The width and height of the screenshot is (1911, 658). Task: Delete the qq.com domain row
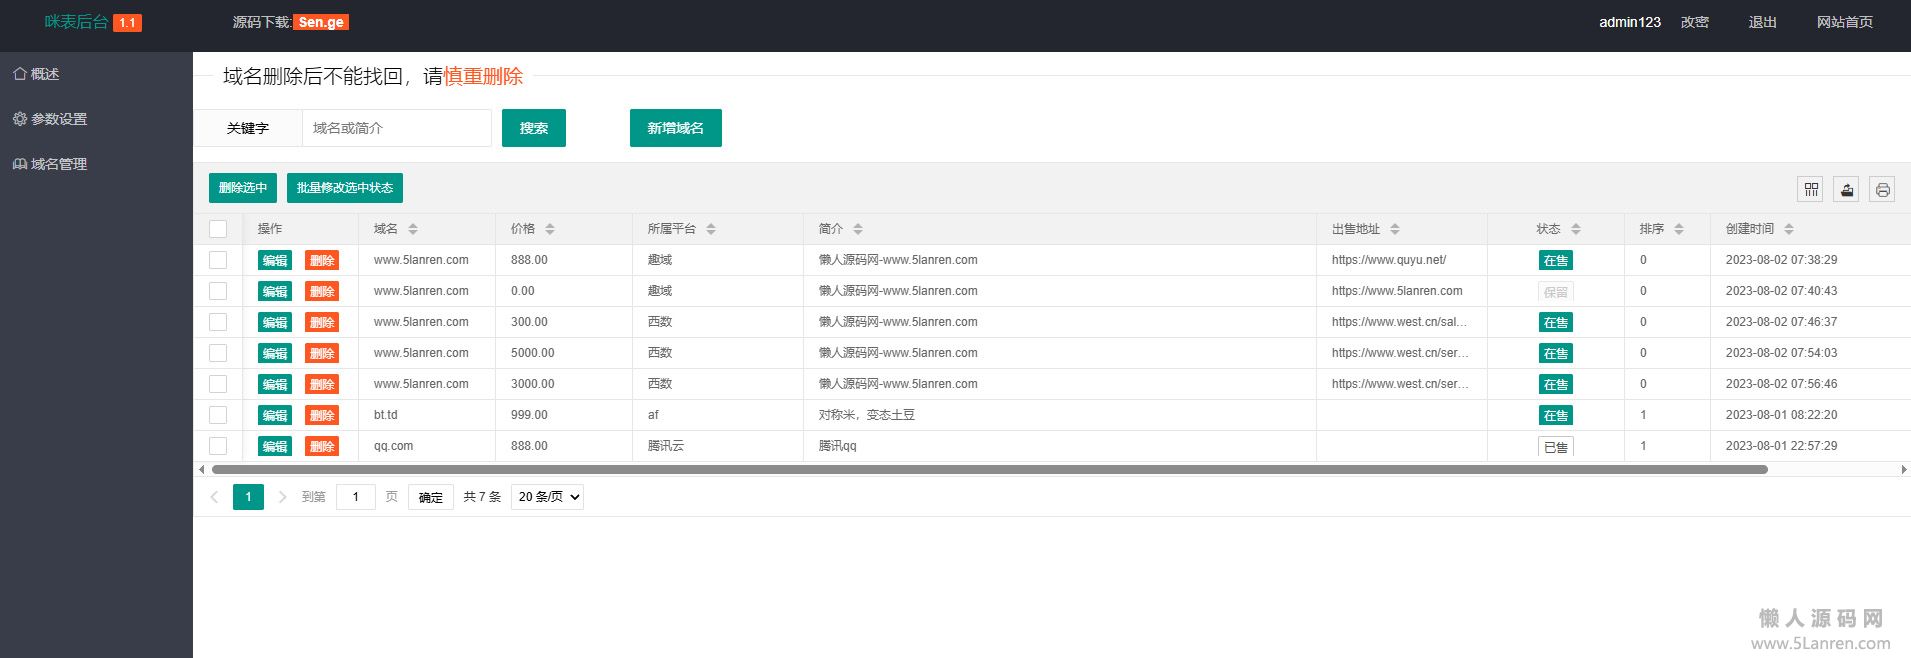click(321, 446)
